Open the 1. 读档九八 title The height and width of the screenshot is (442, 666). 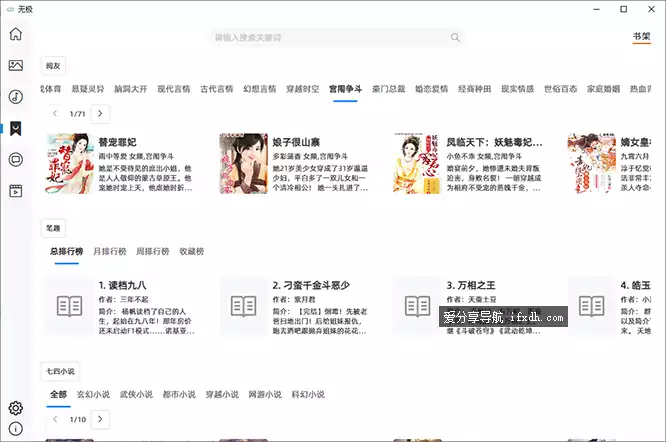122,285
